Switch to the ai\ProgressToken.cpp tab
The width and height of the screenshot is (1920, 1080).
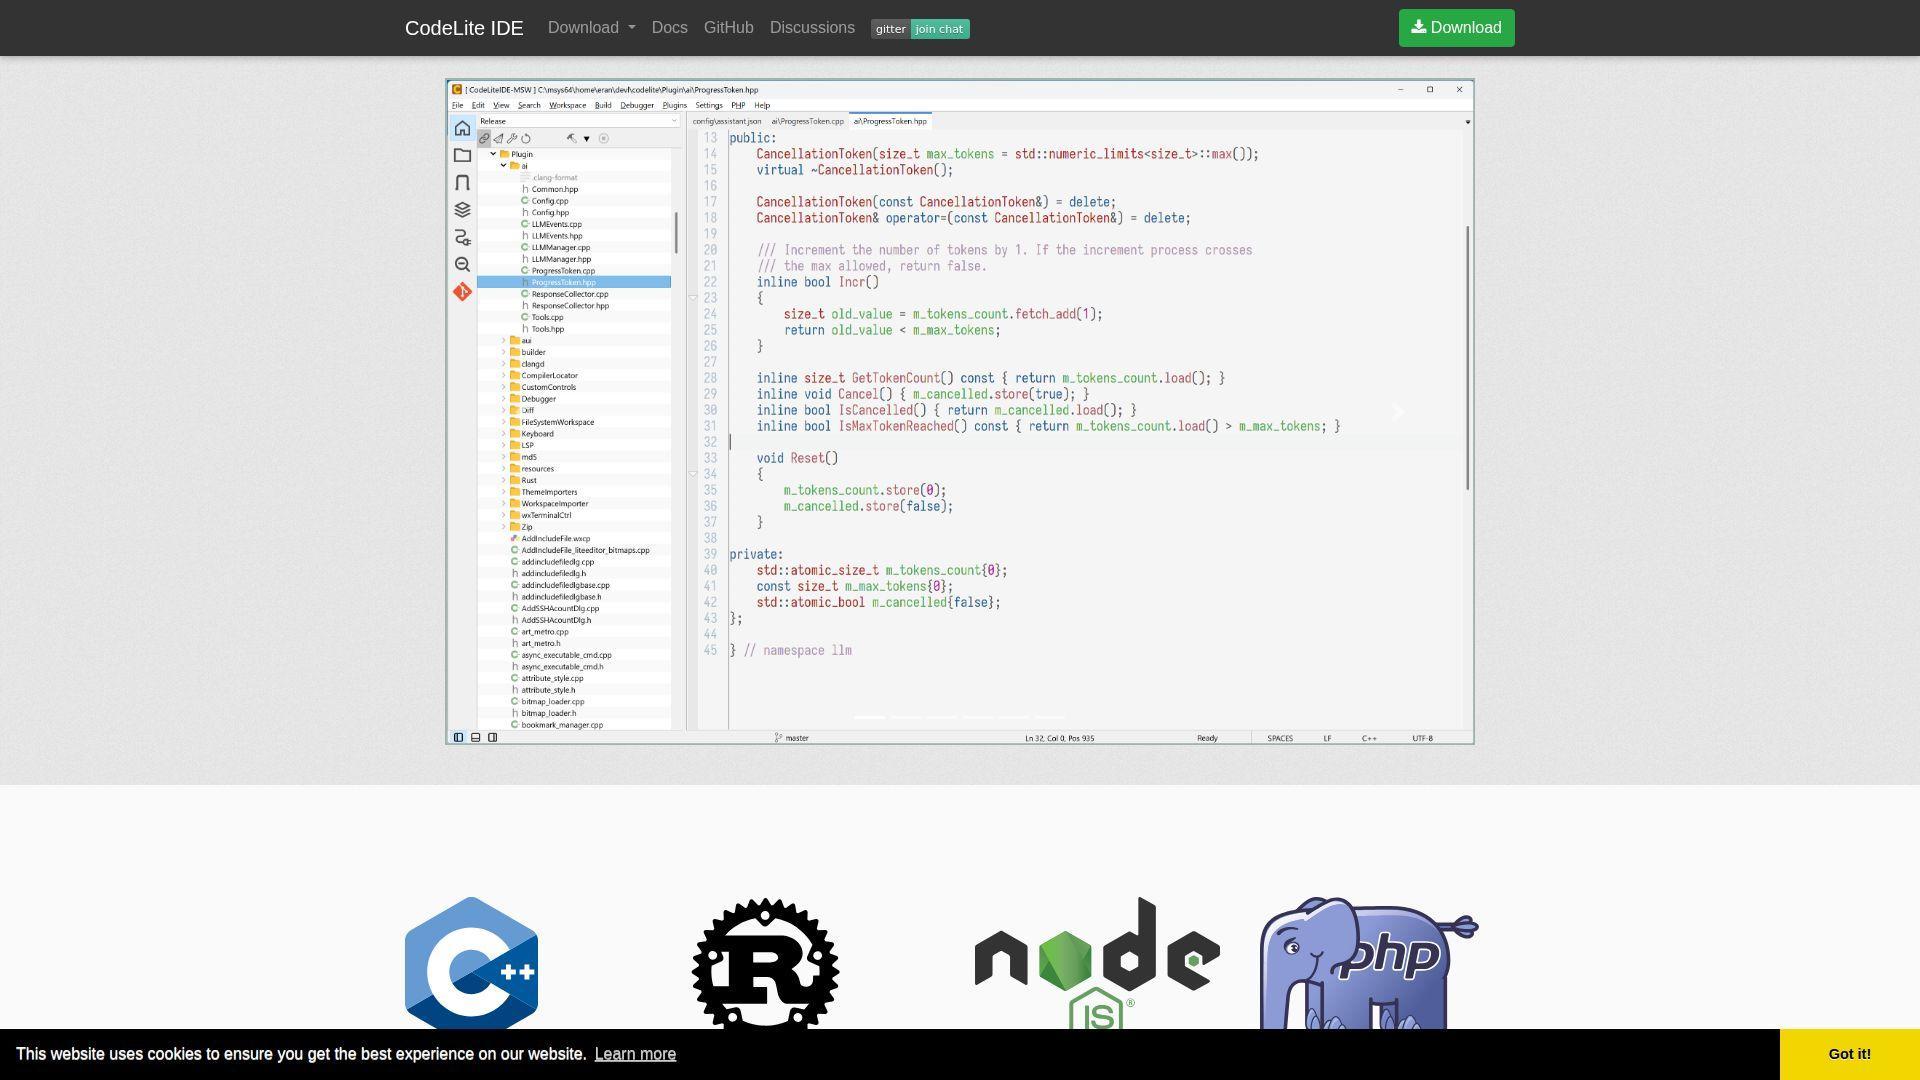[810, 121]
